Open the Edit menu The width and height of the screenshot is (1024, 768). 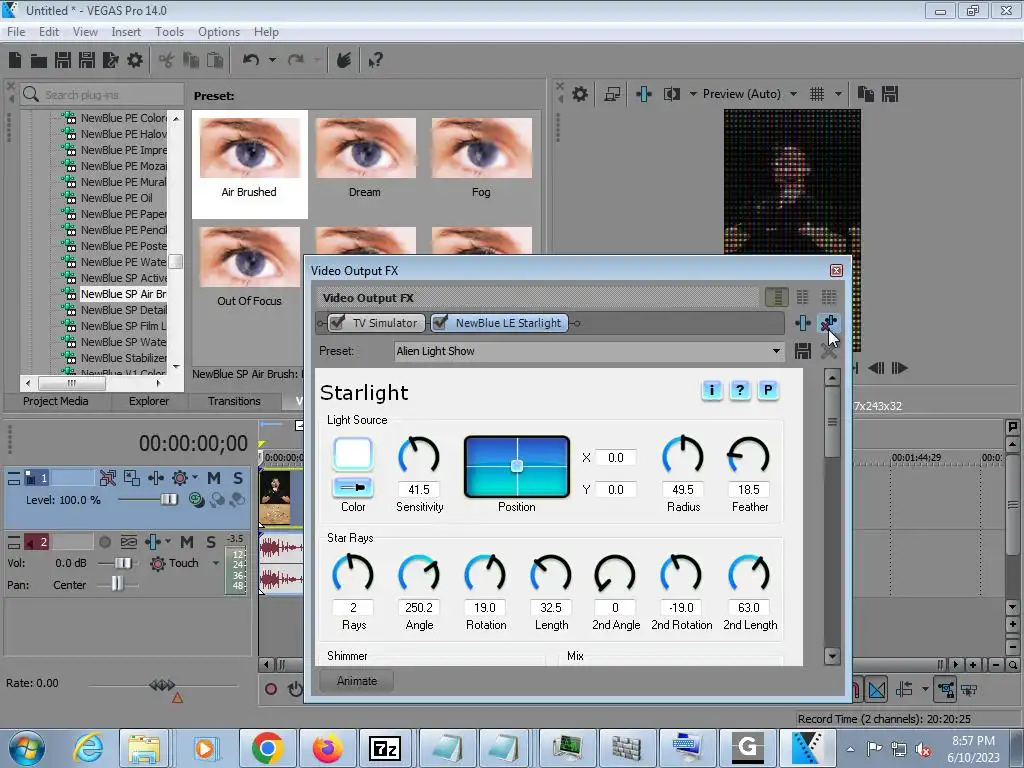tap(49, 32)
